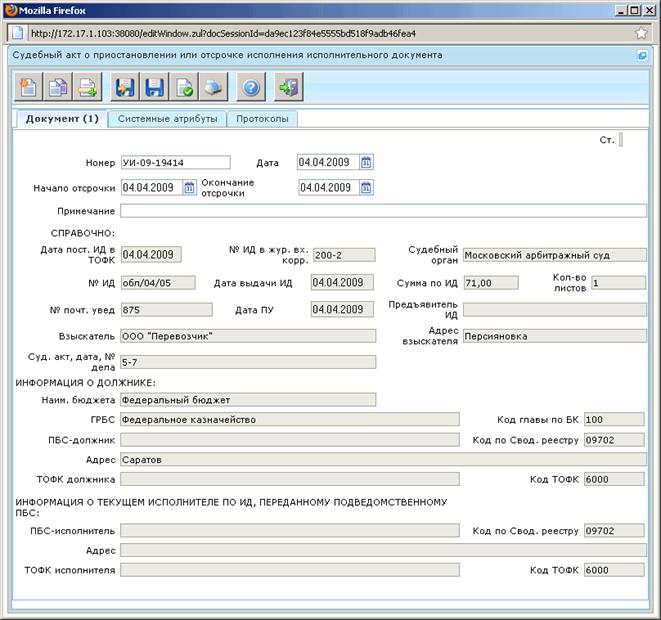This screenshot has height=620, width=661.
Task: Open calendar picker for Дата field
Action: point(366,162)
